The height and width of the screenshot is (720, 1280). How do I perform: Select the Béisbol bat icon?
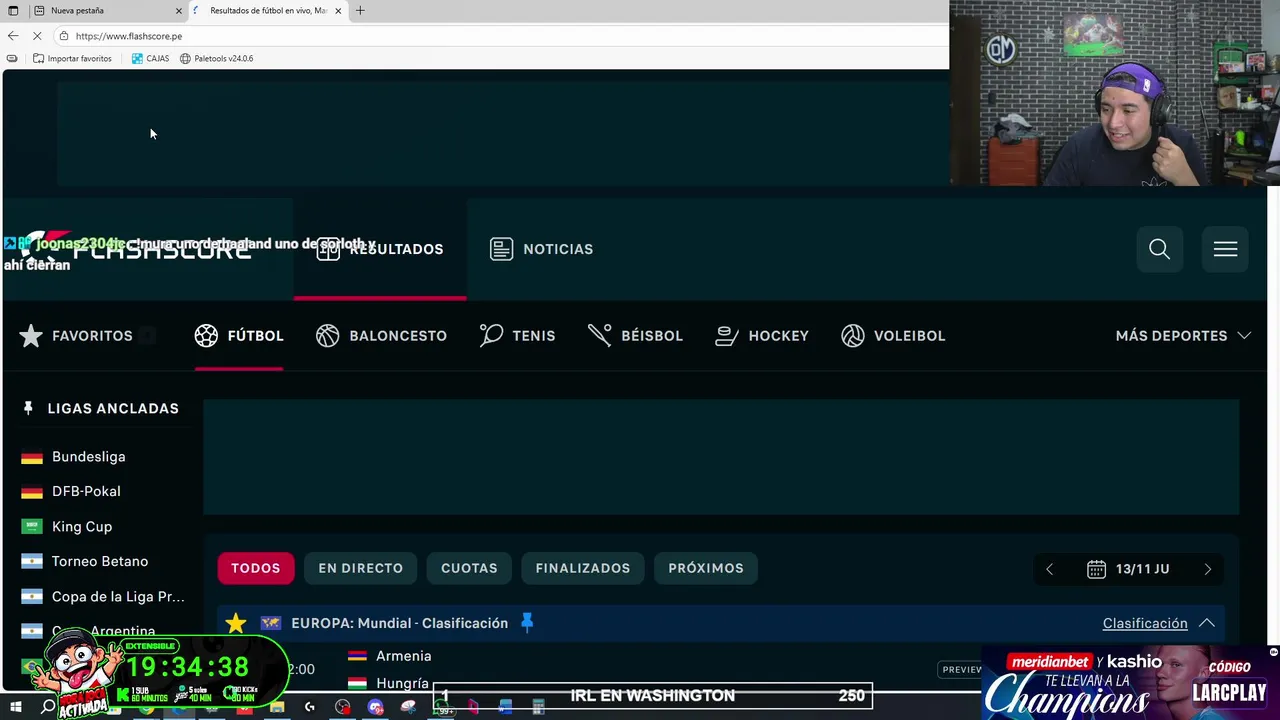600,336
